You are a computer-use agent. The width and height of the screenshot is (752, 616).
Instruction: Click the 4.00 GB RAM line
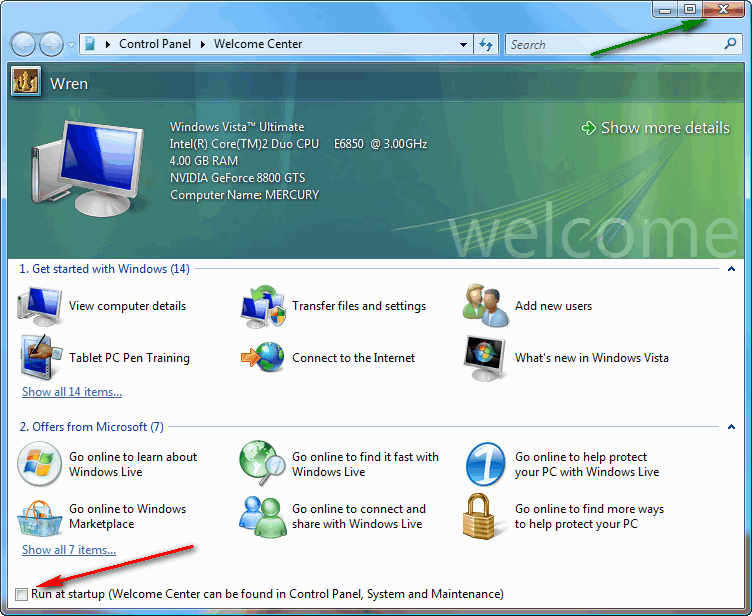pos(204,161)
